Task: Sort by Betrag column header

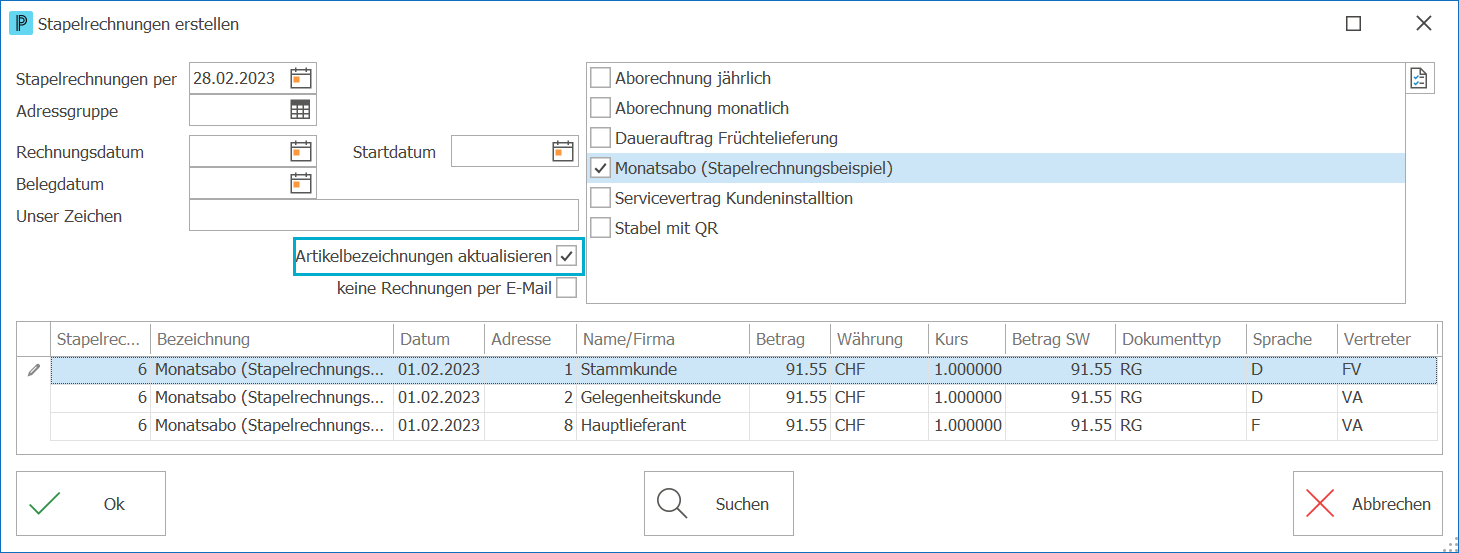Action: point(789,339)
